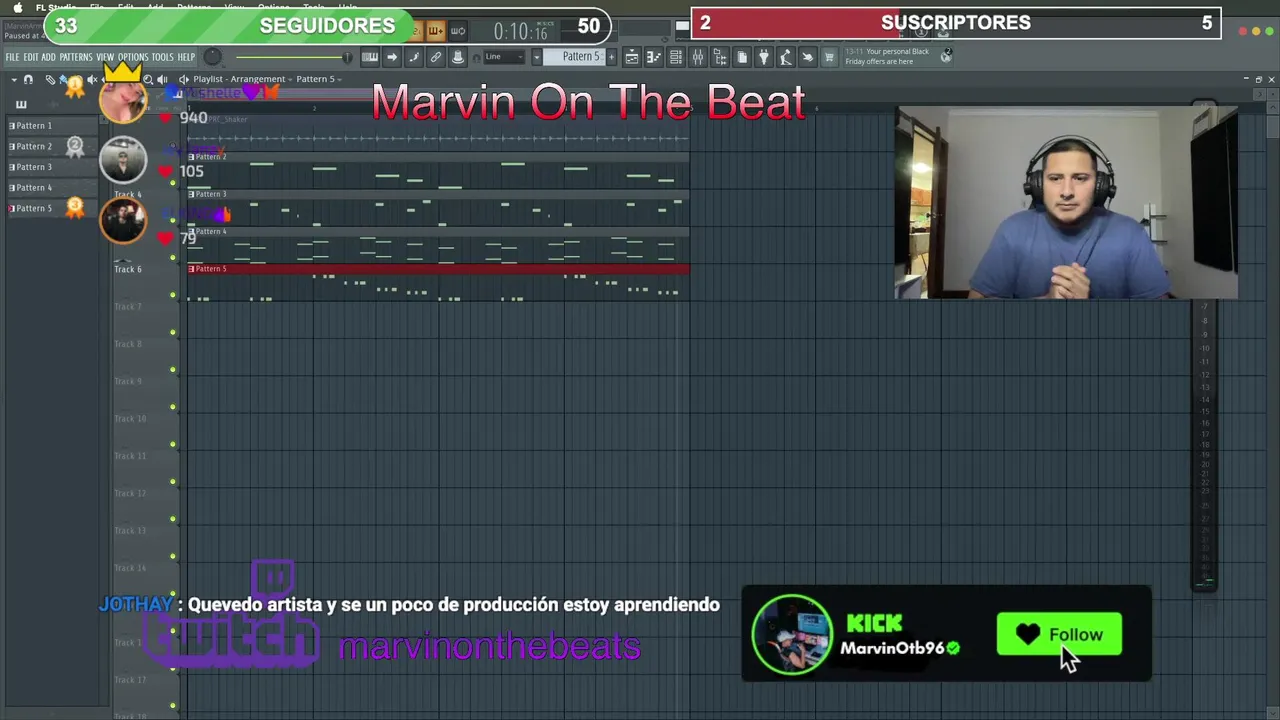Open the Playlist view icon
Image resolution: width=1280 pixels, height=720 pixels.
(x=632, y=57)
